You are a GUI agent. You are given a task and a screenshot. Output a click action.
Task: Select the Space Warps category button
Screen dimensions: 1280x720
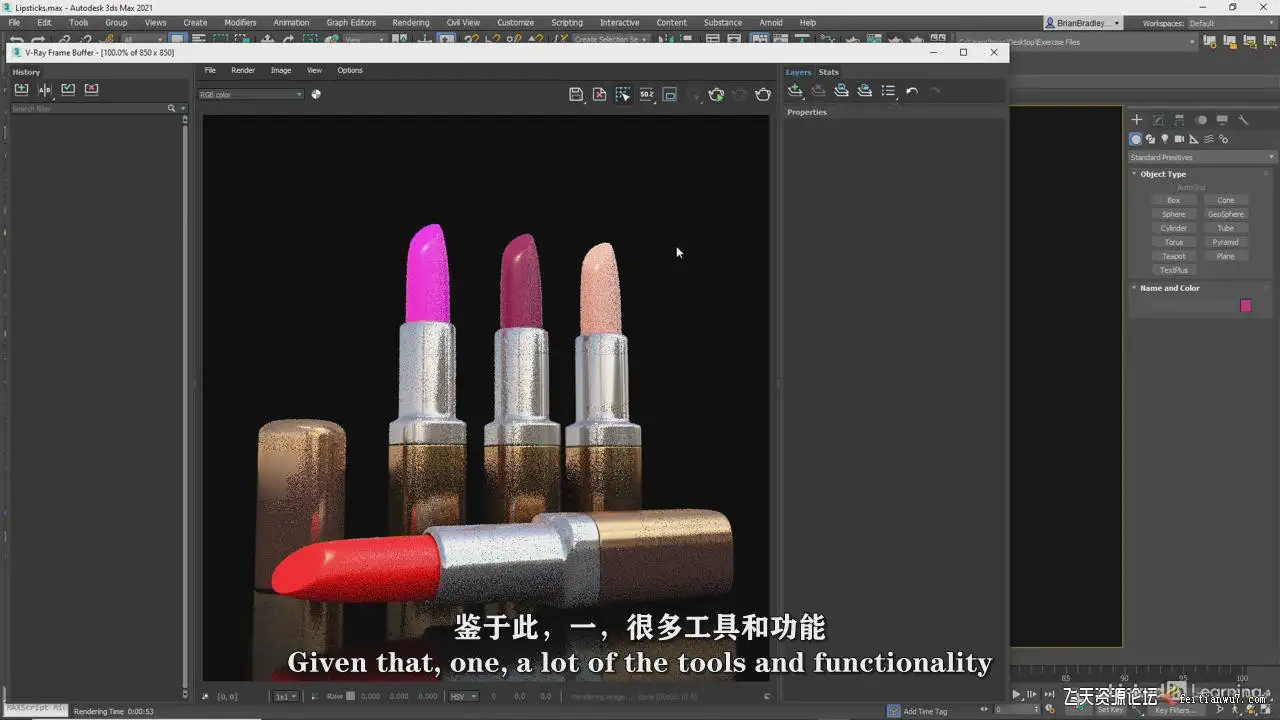click(1209, 139)
